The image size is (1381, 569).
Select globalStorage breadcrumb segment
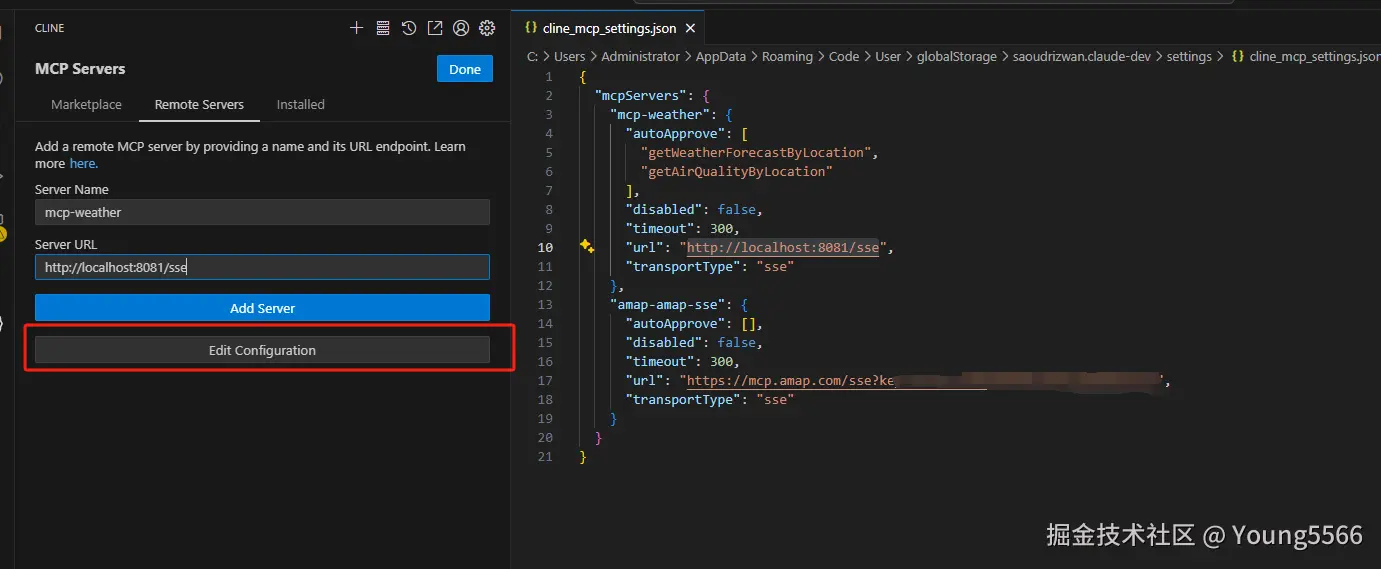pos(957,56)
